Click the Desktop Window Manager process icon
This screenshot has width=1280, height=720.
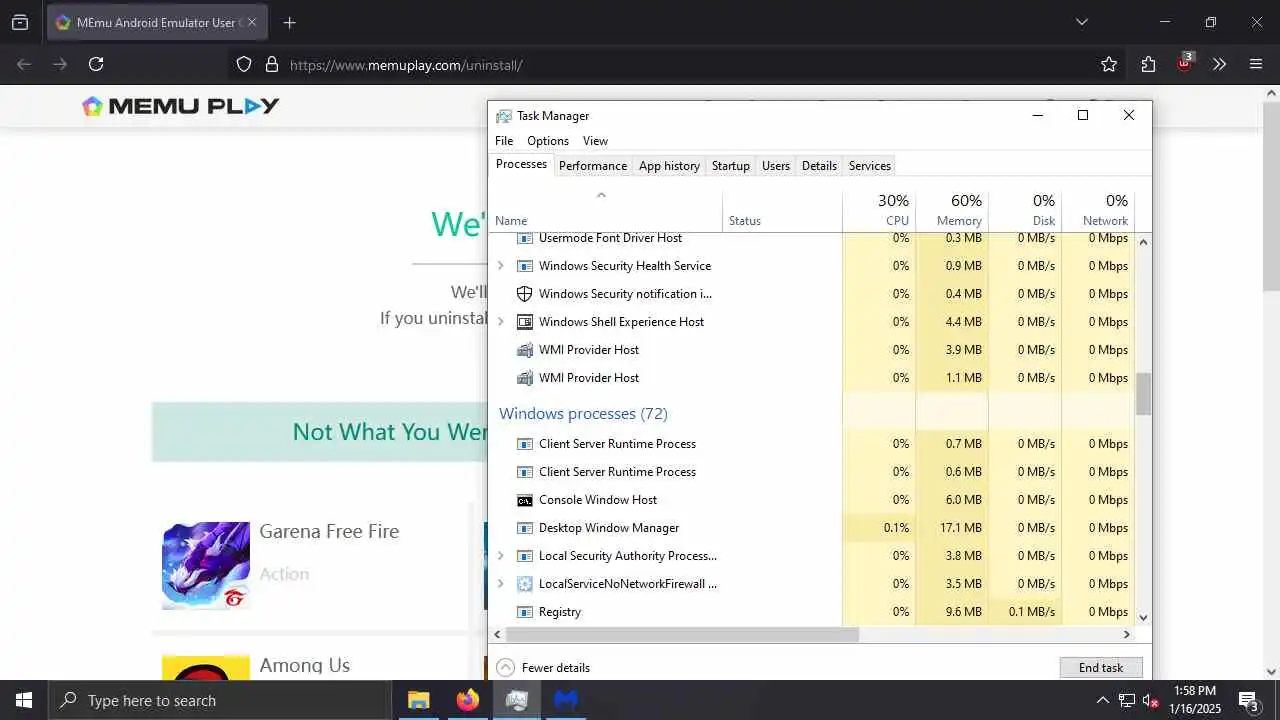point(524,528)
